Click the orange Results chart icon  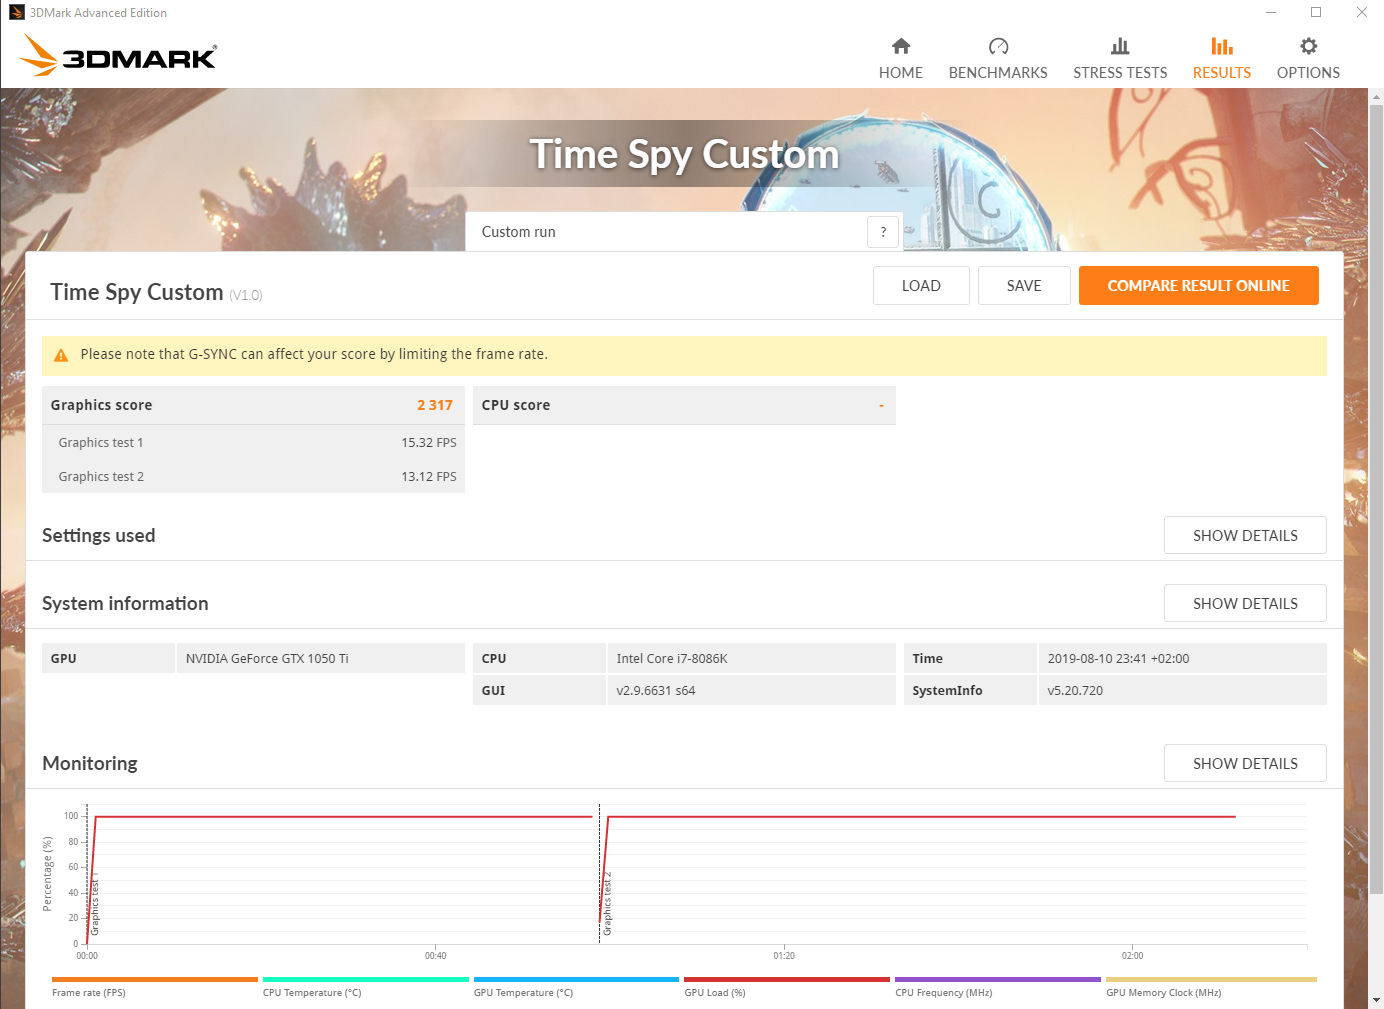(1222, 46)
